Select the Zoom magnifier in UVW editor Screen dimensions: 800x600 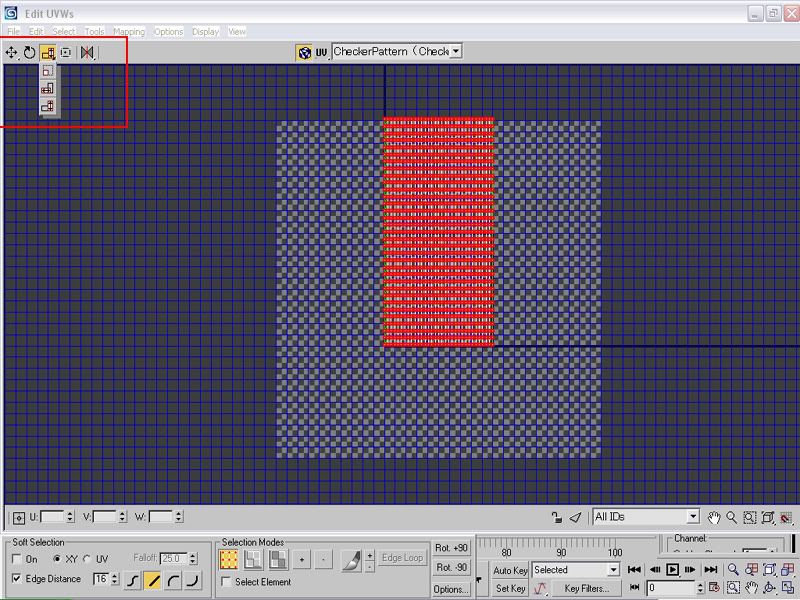(x=732, y=518)
